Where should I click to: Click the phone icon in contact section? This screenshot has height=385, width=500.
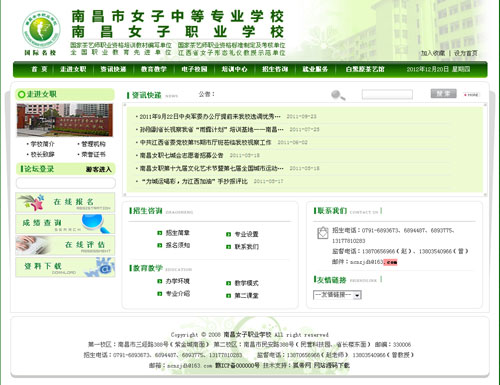click(322, 233)
